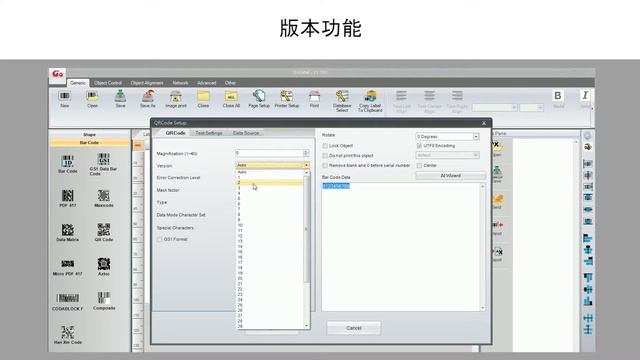Switch to the Advanced ribbon tab
Viewport: 640px width, 360px height.
(x=207, y=83)
